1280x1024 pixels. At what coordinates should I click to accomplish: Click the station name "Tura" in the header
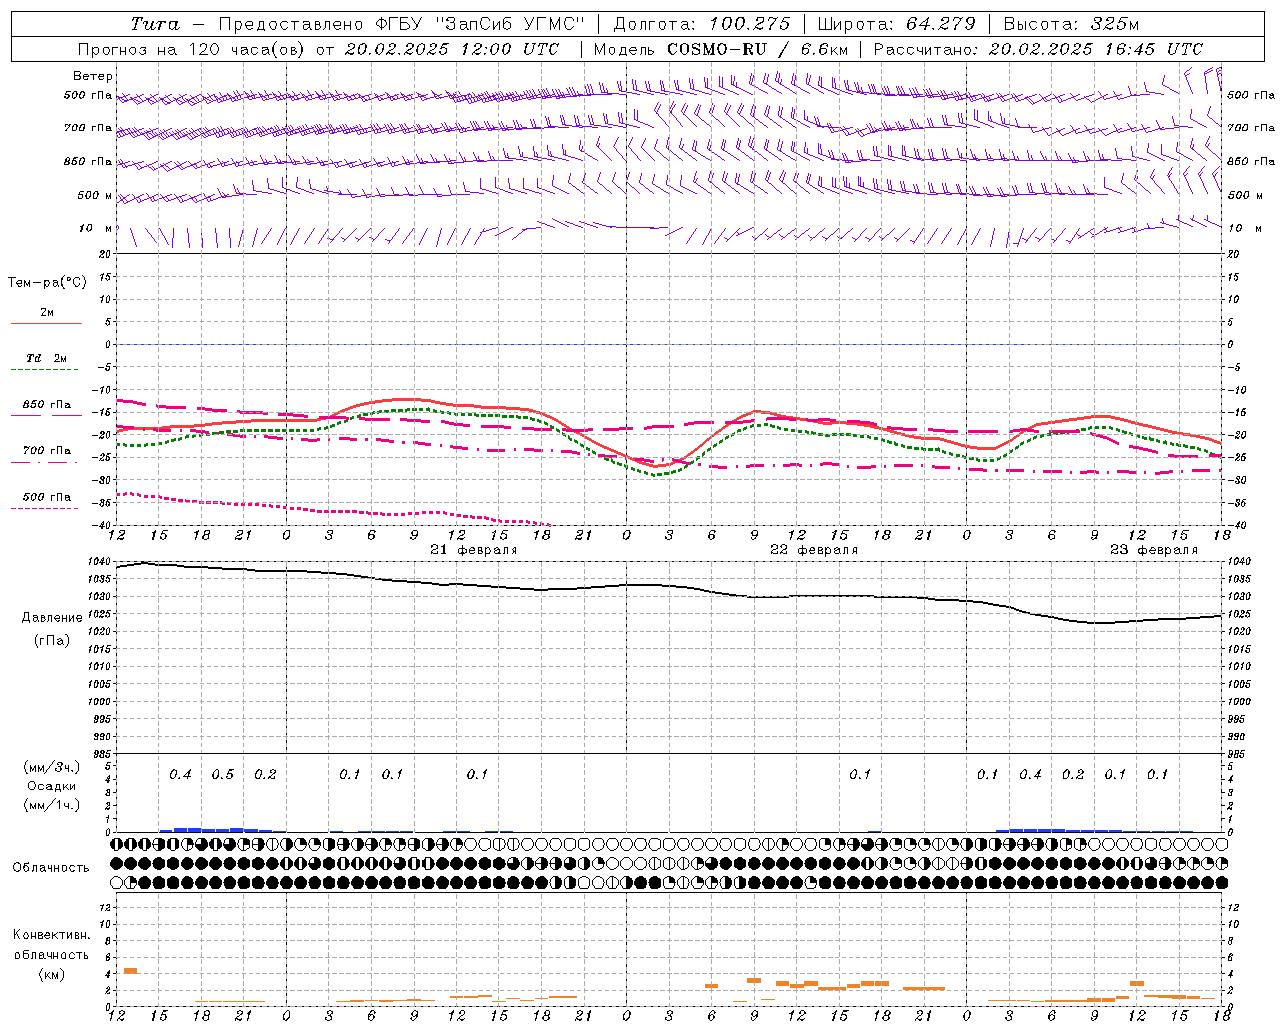tap(155, 24)
